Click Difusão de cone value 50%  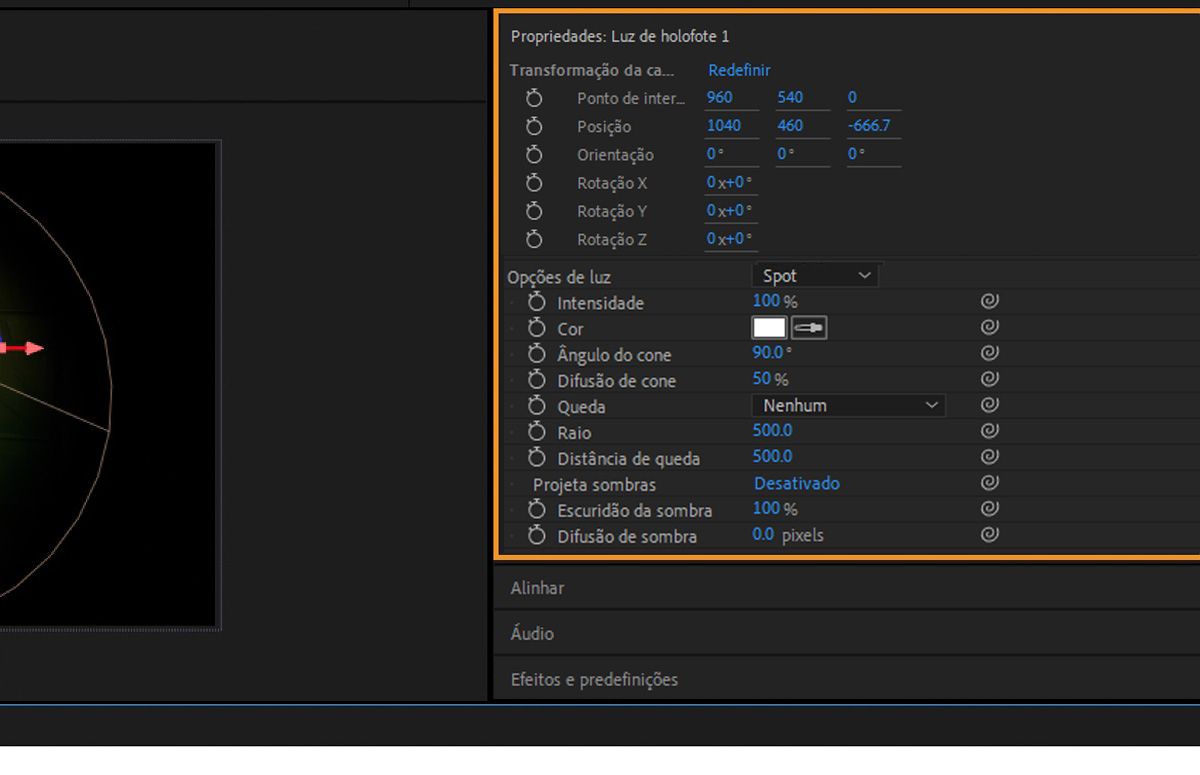[770, 379]
